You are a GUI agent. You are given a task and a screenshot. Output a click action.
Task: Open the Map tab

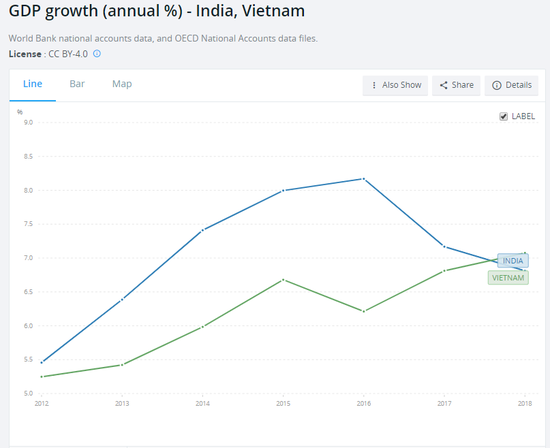(x=122, y=84)
